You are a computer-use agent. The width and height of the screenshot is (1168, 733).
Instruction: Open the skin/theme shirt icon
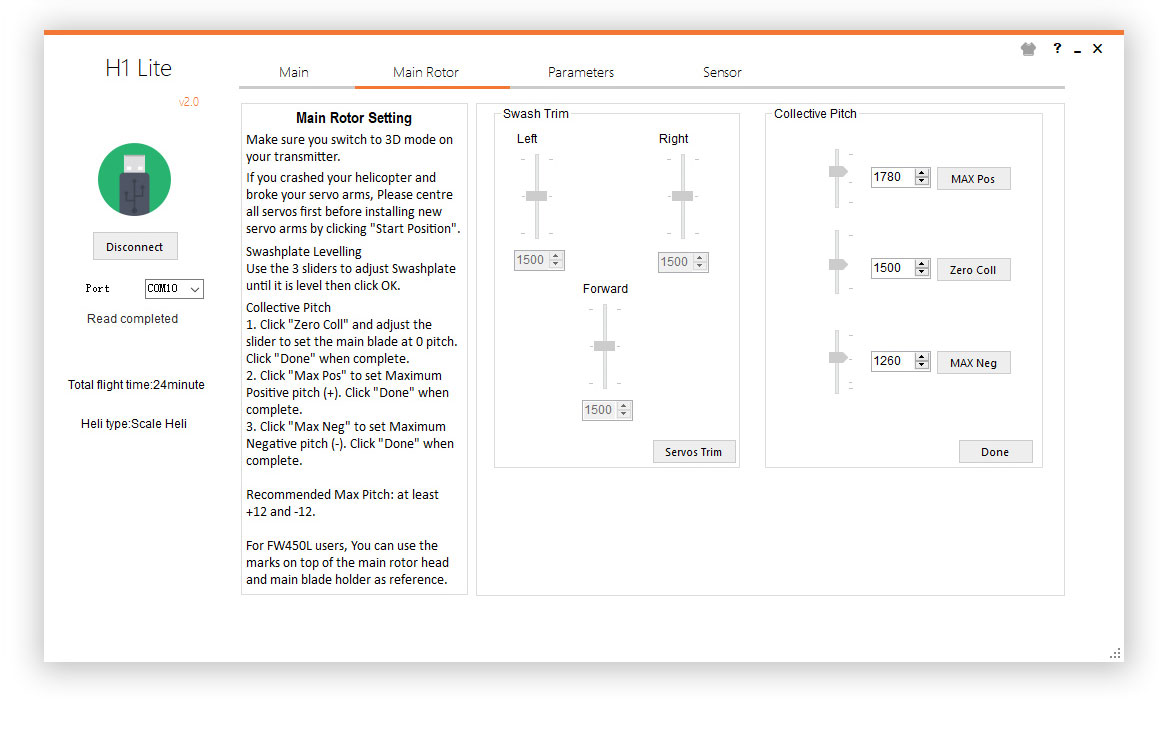pos(1028,49)
